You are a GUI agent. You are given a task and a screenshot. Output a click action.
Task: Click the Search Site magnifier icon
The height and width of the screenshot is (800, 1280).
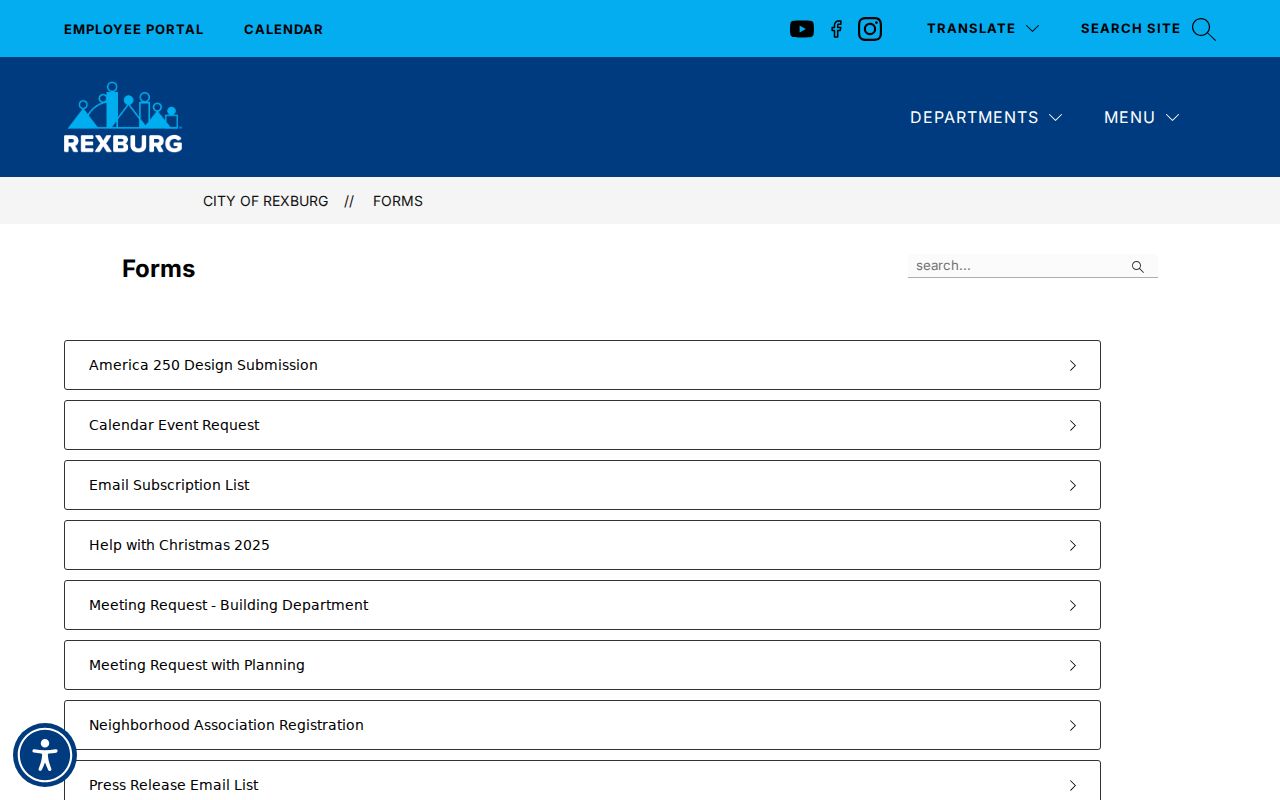click(1204, 29)
